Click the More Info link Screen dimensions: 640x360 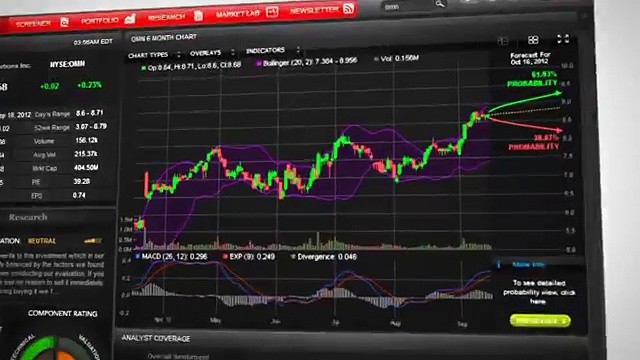528,264
